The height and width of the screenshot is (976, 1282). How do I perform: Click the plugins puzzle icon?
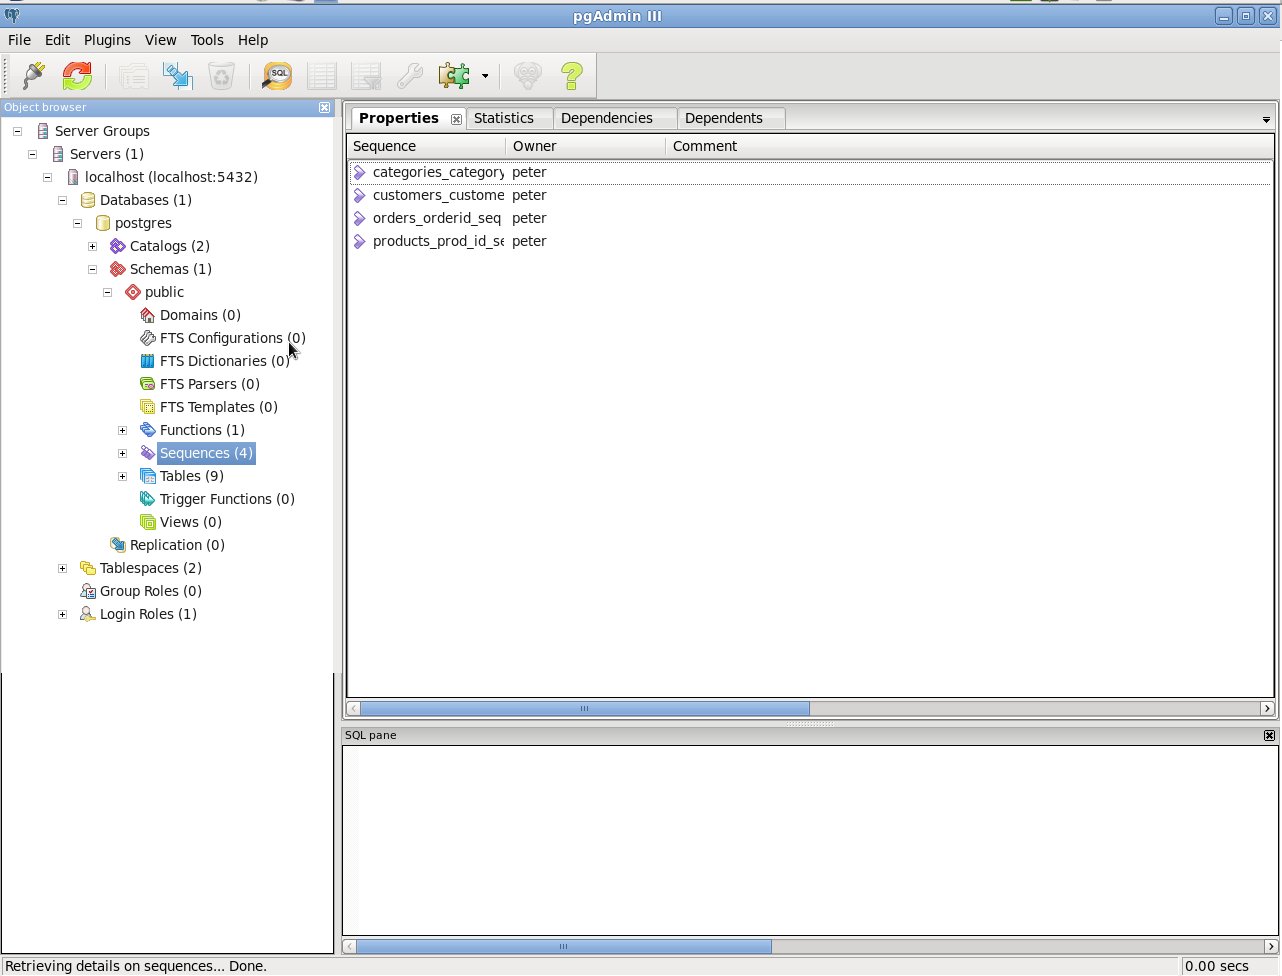(x=454, y=76)
